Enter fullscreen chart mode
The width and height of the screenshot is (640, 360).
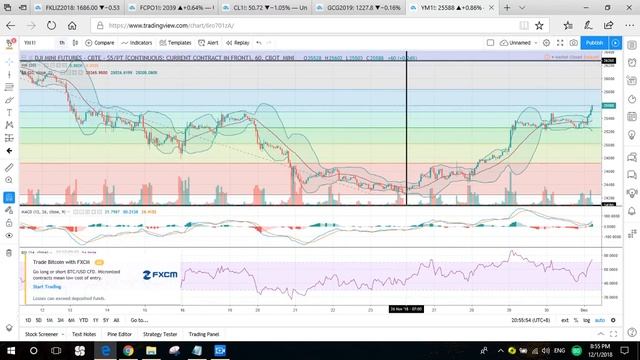[x=560, y=43]
